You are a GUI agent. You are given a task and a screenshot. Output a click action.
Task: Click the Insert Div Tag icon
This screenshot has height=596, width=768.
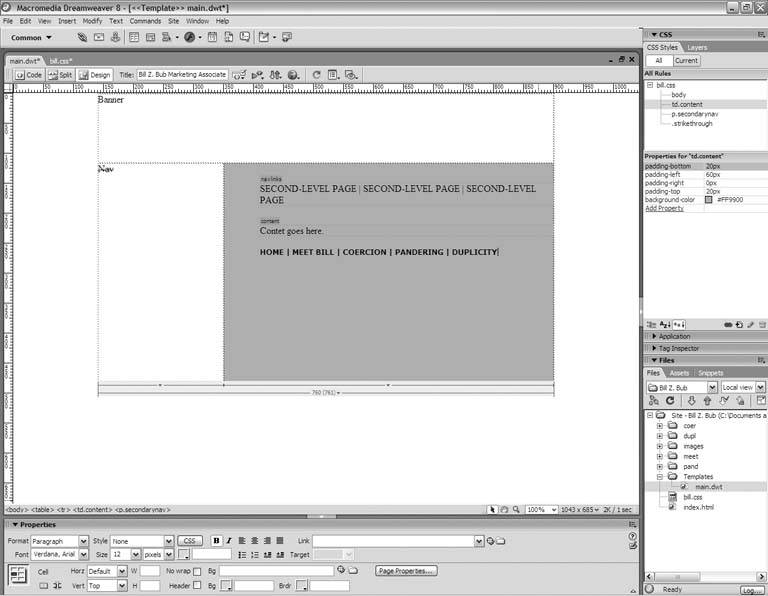click(150, 37)
